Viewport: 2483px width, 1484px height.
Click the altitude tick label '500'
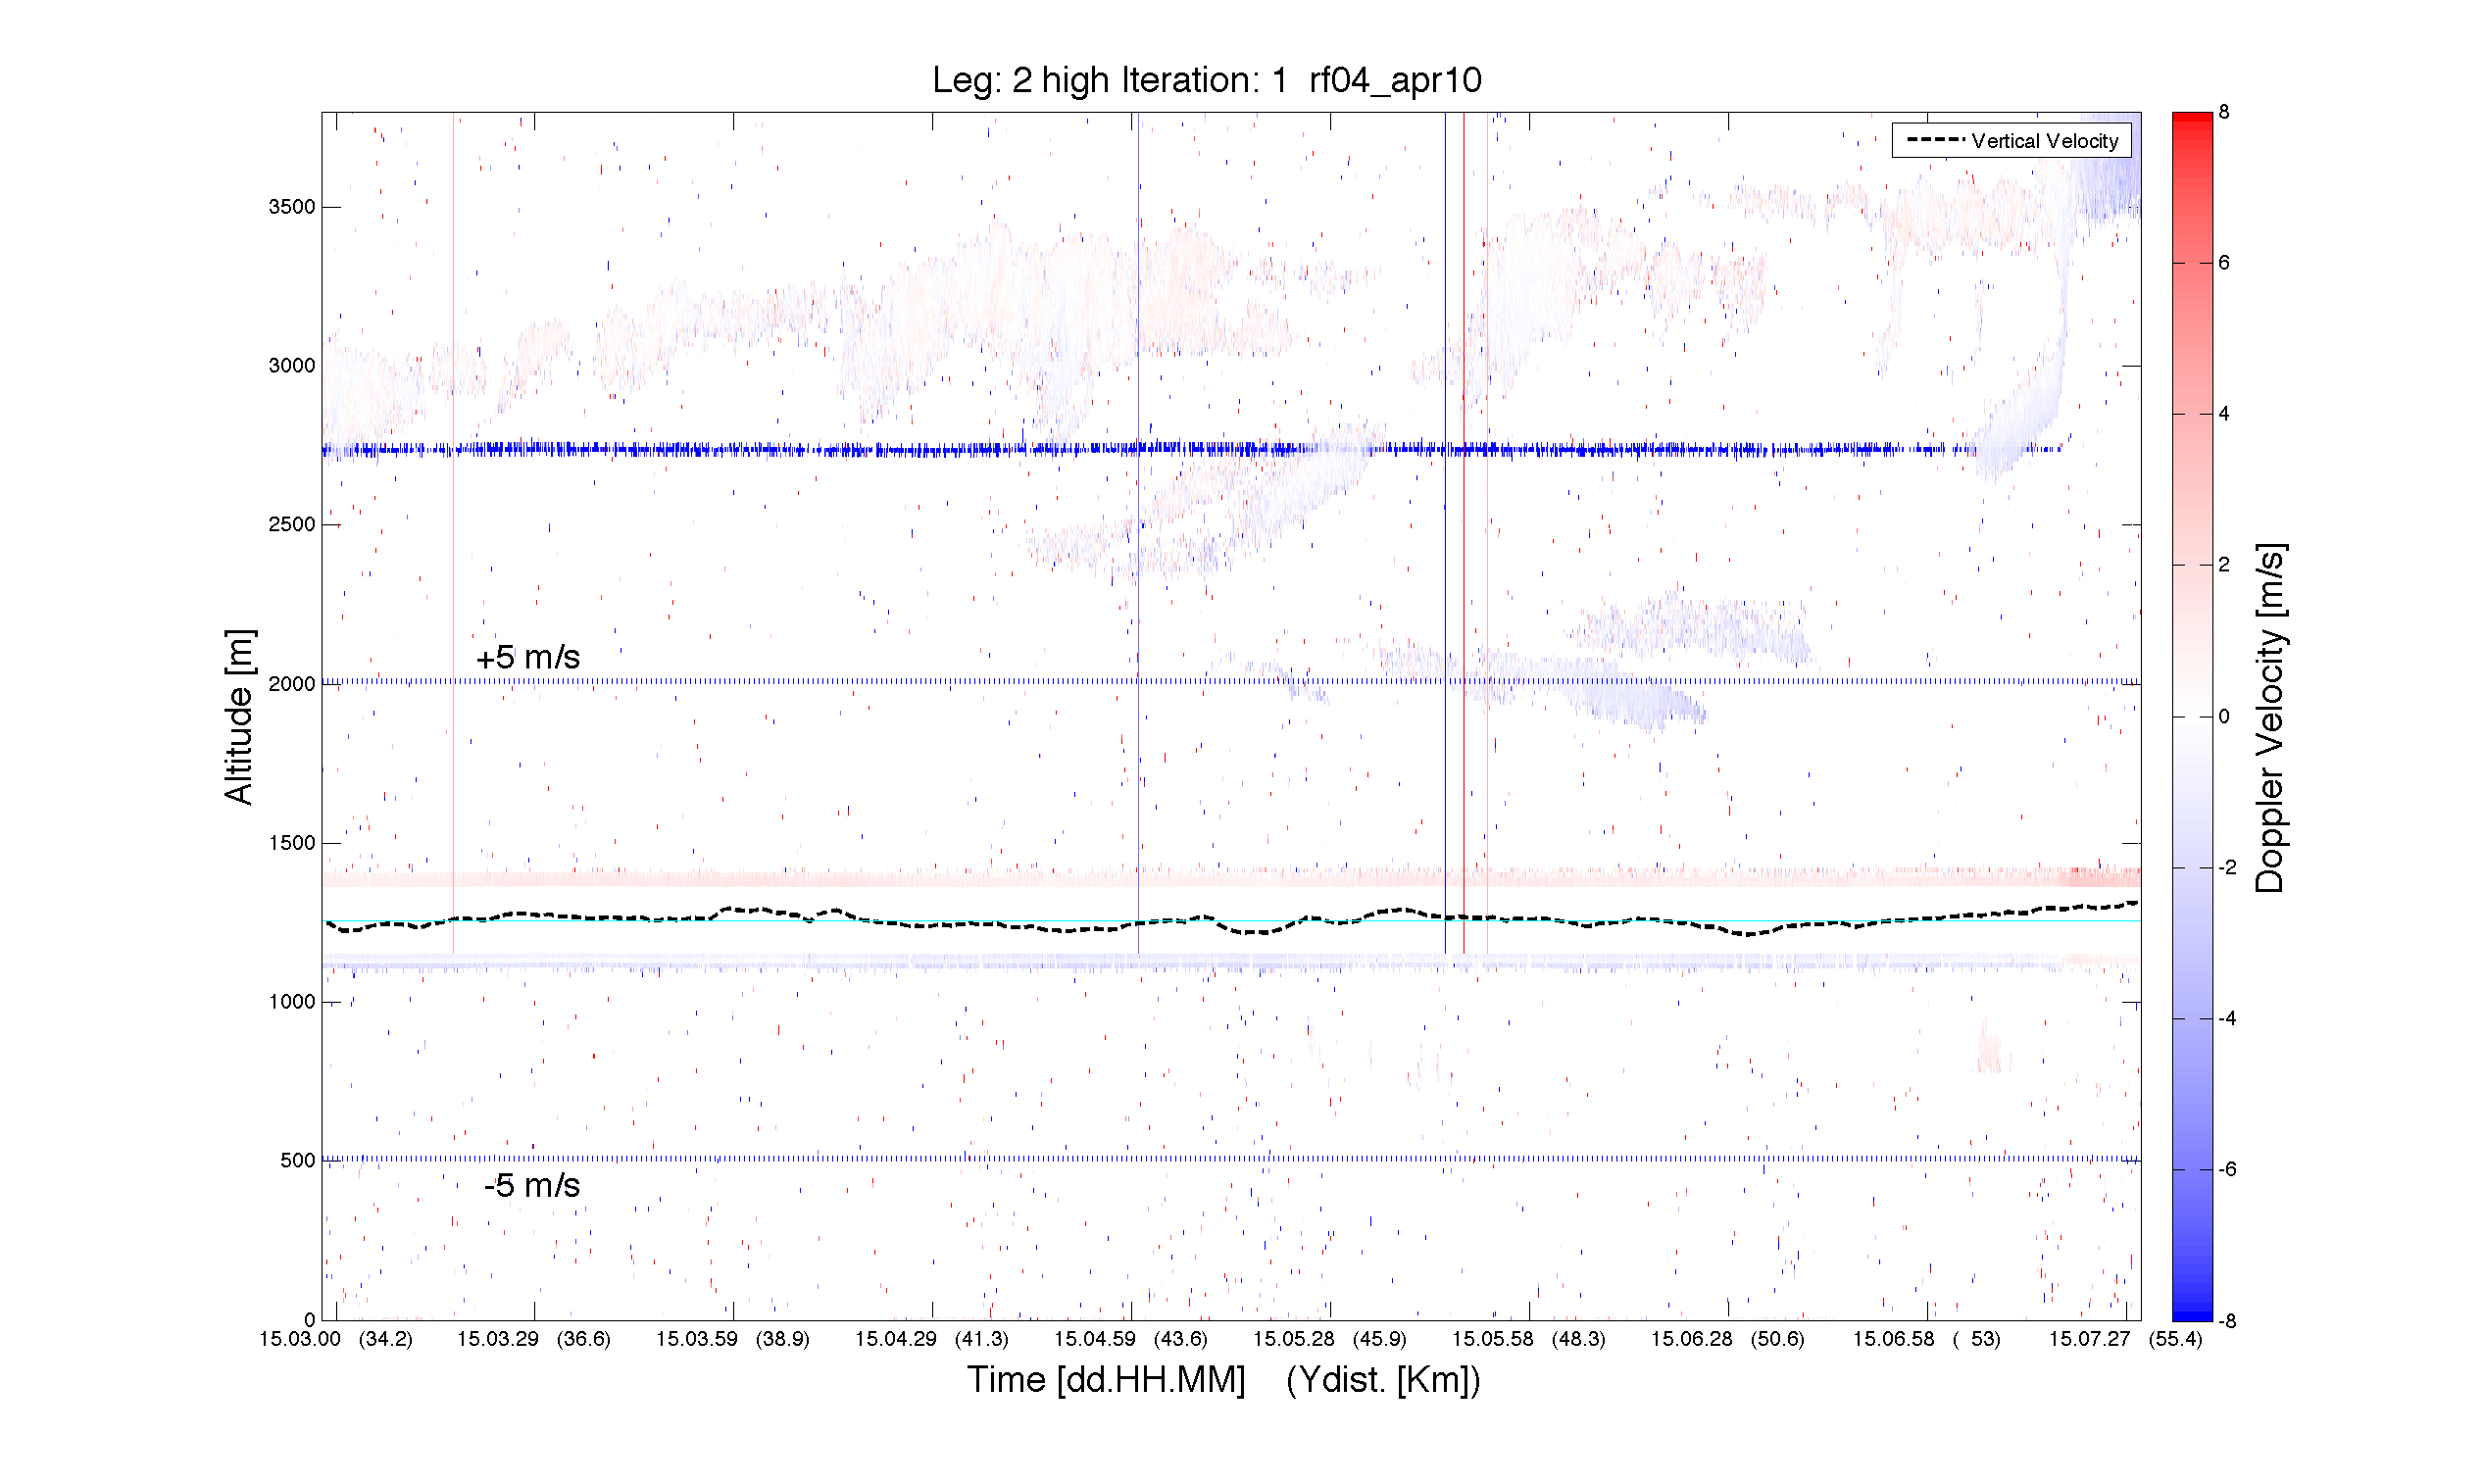[x=298, y=1161]
